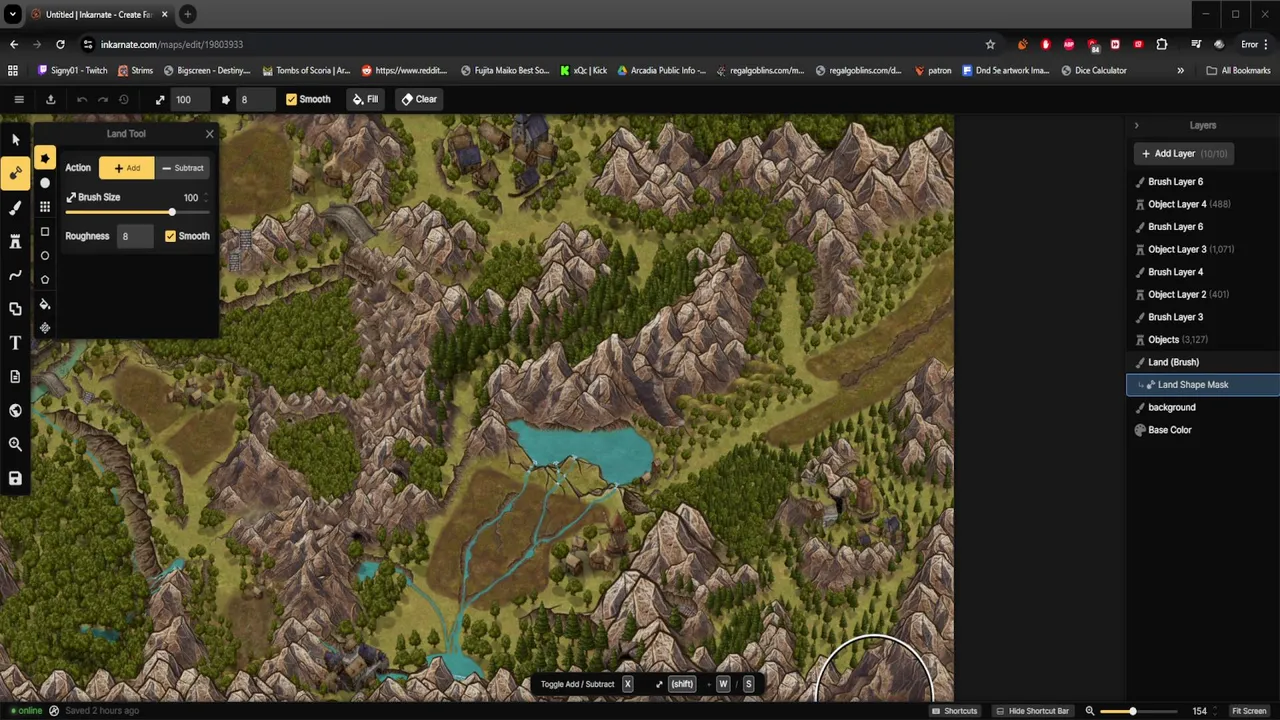Select the topmost Brush Layer 6

(1203, 182)
